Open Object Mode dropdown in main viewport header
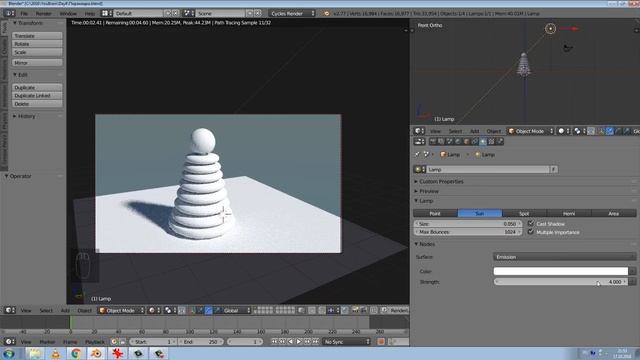 tap(122, 310)
